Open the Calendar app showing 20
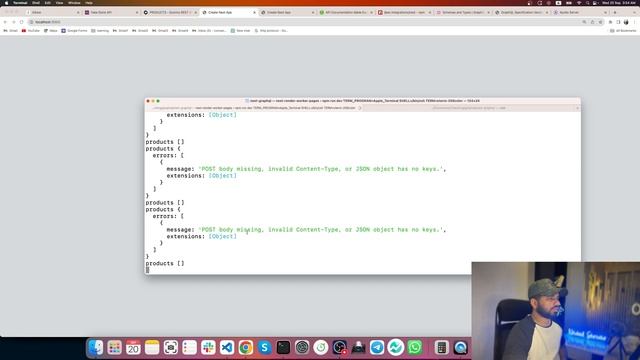The width and height of the screenshot is (640, 360). pos(133,347)
